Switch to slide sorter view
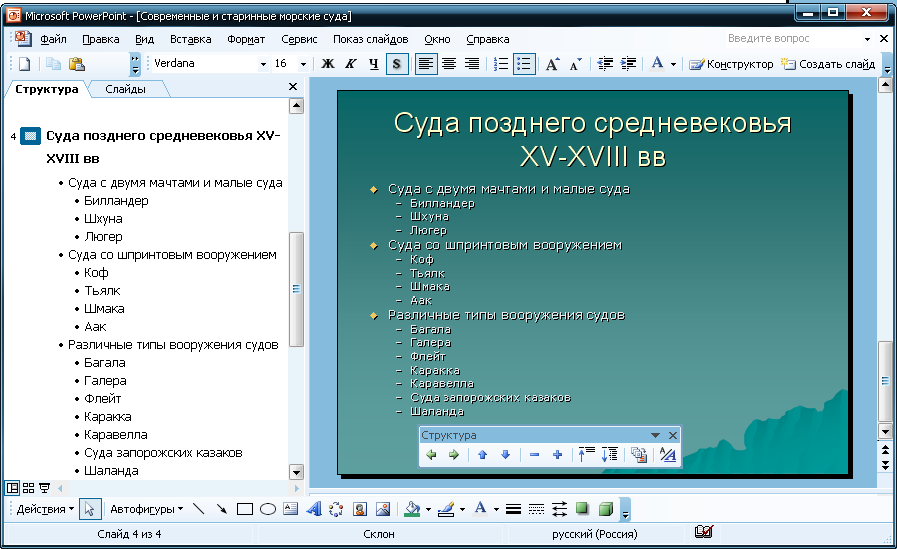 click(x=28, y=488)
